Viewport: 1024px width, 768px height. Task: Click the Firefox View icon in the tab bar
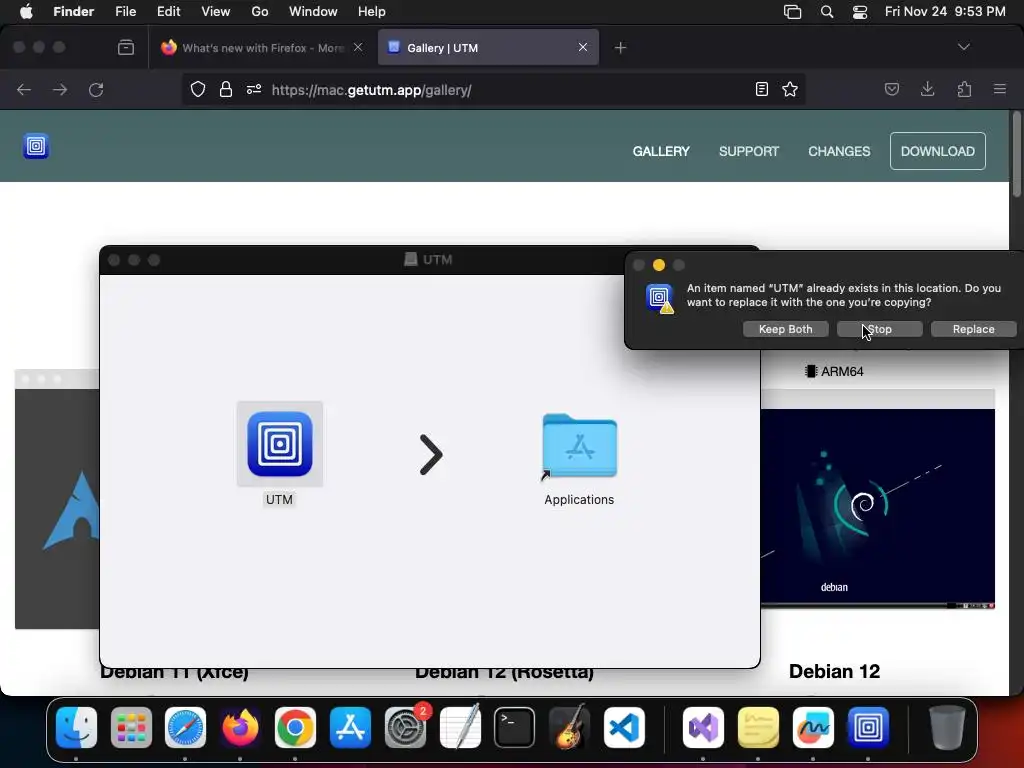point(126,48)
